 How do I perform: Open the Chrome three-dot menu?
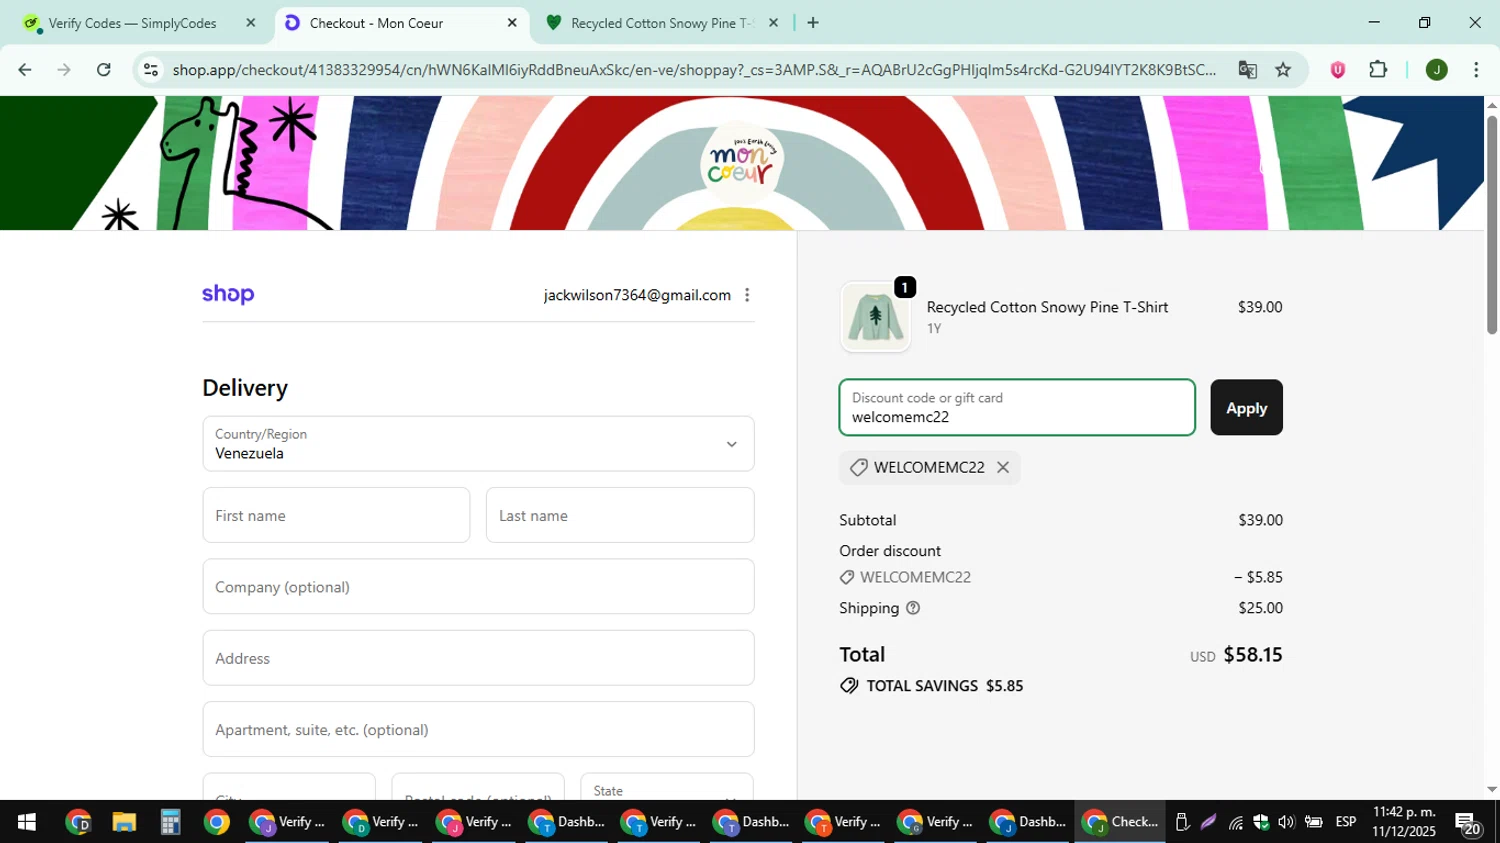[x=1476, y=69]
